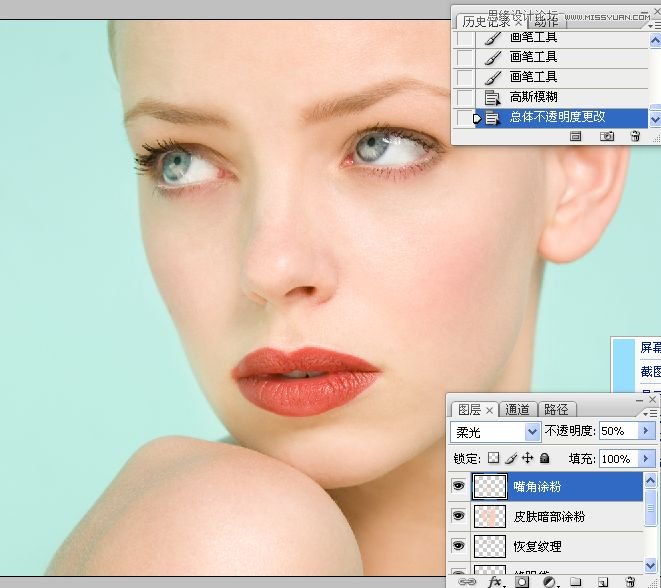Hide the 皮肤暗部涂粉 layer via eye icon

pos(458,516)
